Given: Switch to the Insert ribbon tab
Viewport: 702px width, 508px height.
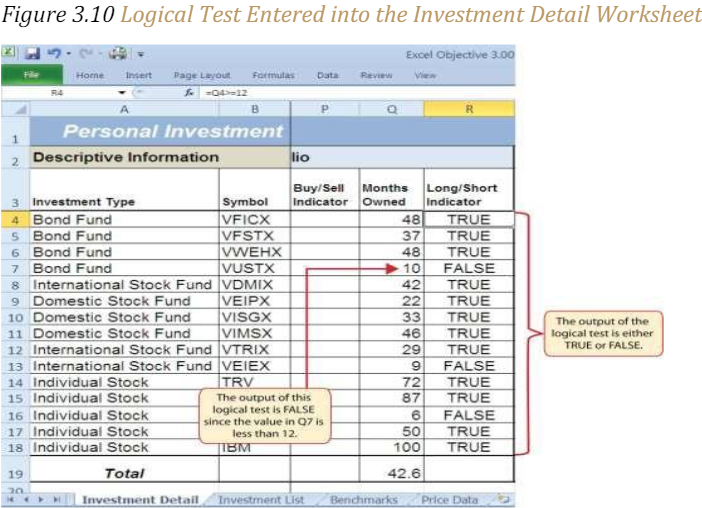Looking at the screenshot, I should 139,75.
